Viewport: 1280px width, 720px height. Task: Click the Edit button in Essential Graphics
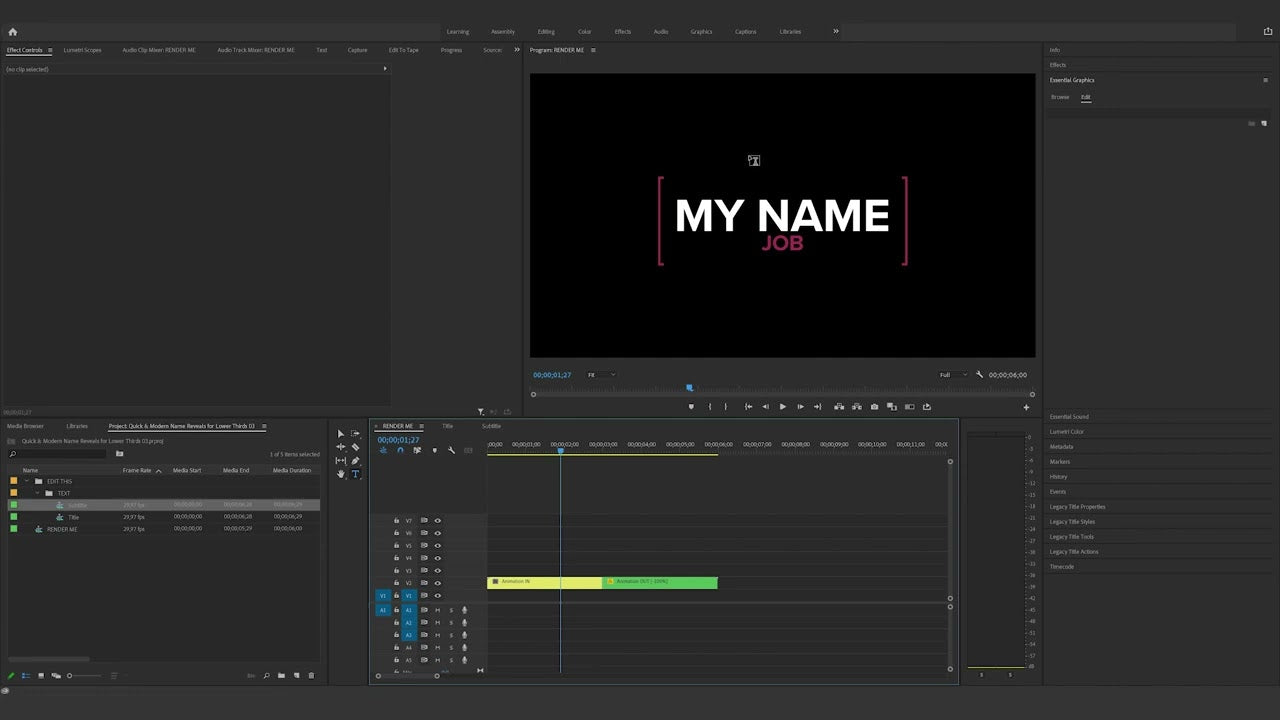tap(1086, 97)
